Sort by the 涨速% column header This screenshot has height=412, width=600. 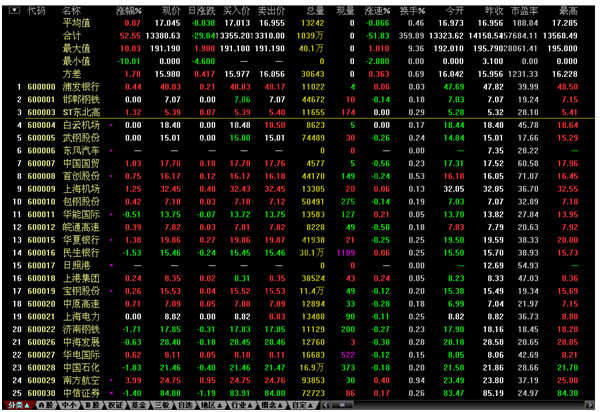coord(377,11)
